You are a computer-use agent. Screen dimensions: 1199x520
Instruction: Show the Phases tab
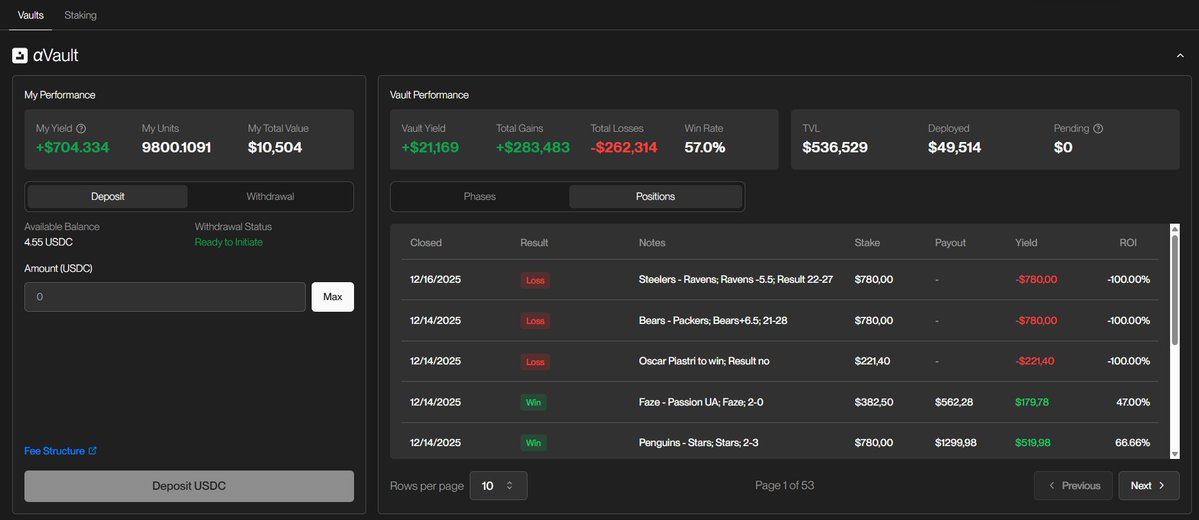point(479,197)
